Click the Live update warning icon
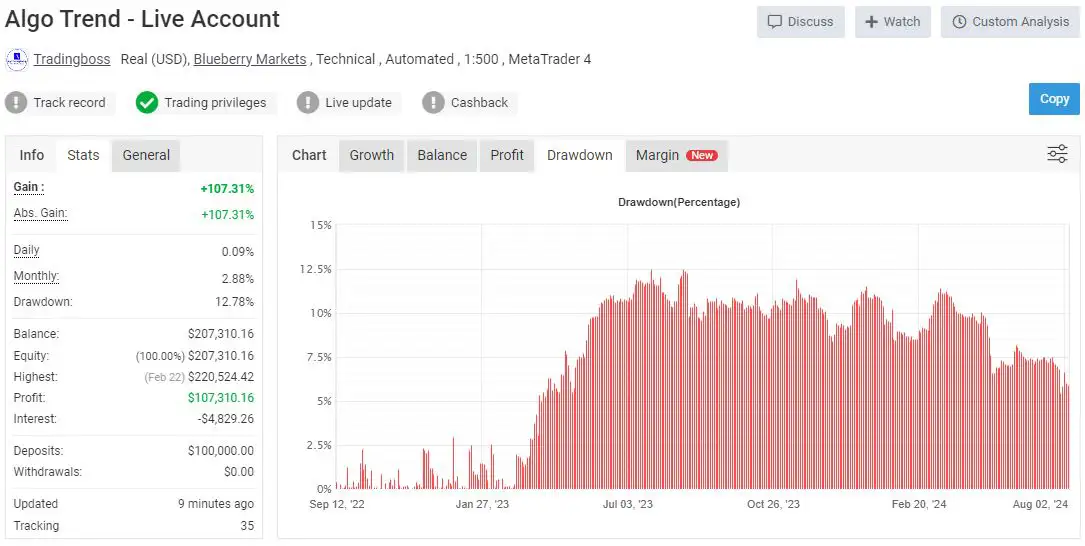Screen dimensions: 1085x546 click(x=308, y=102)
